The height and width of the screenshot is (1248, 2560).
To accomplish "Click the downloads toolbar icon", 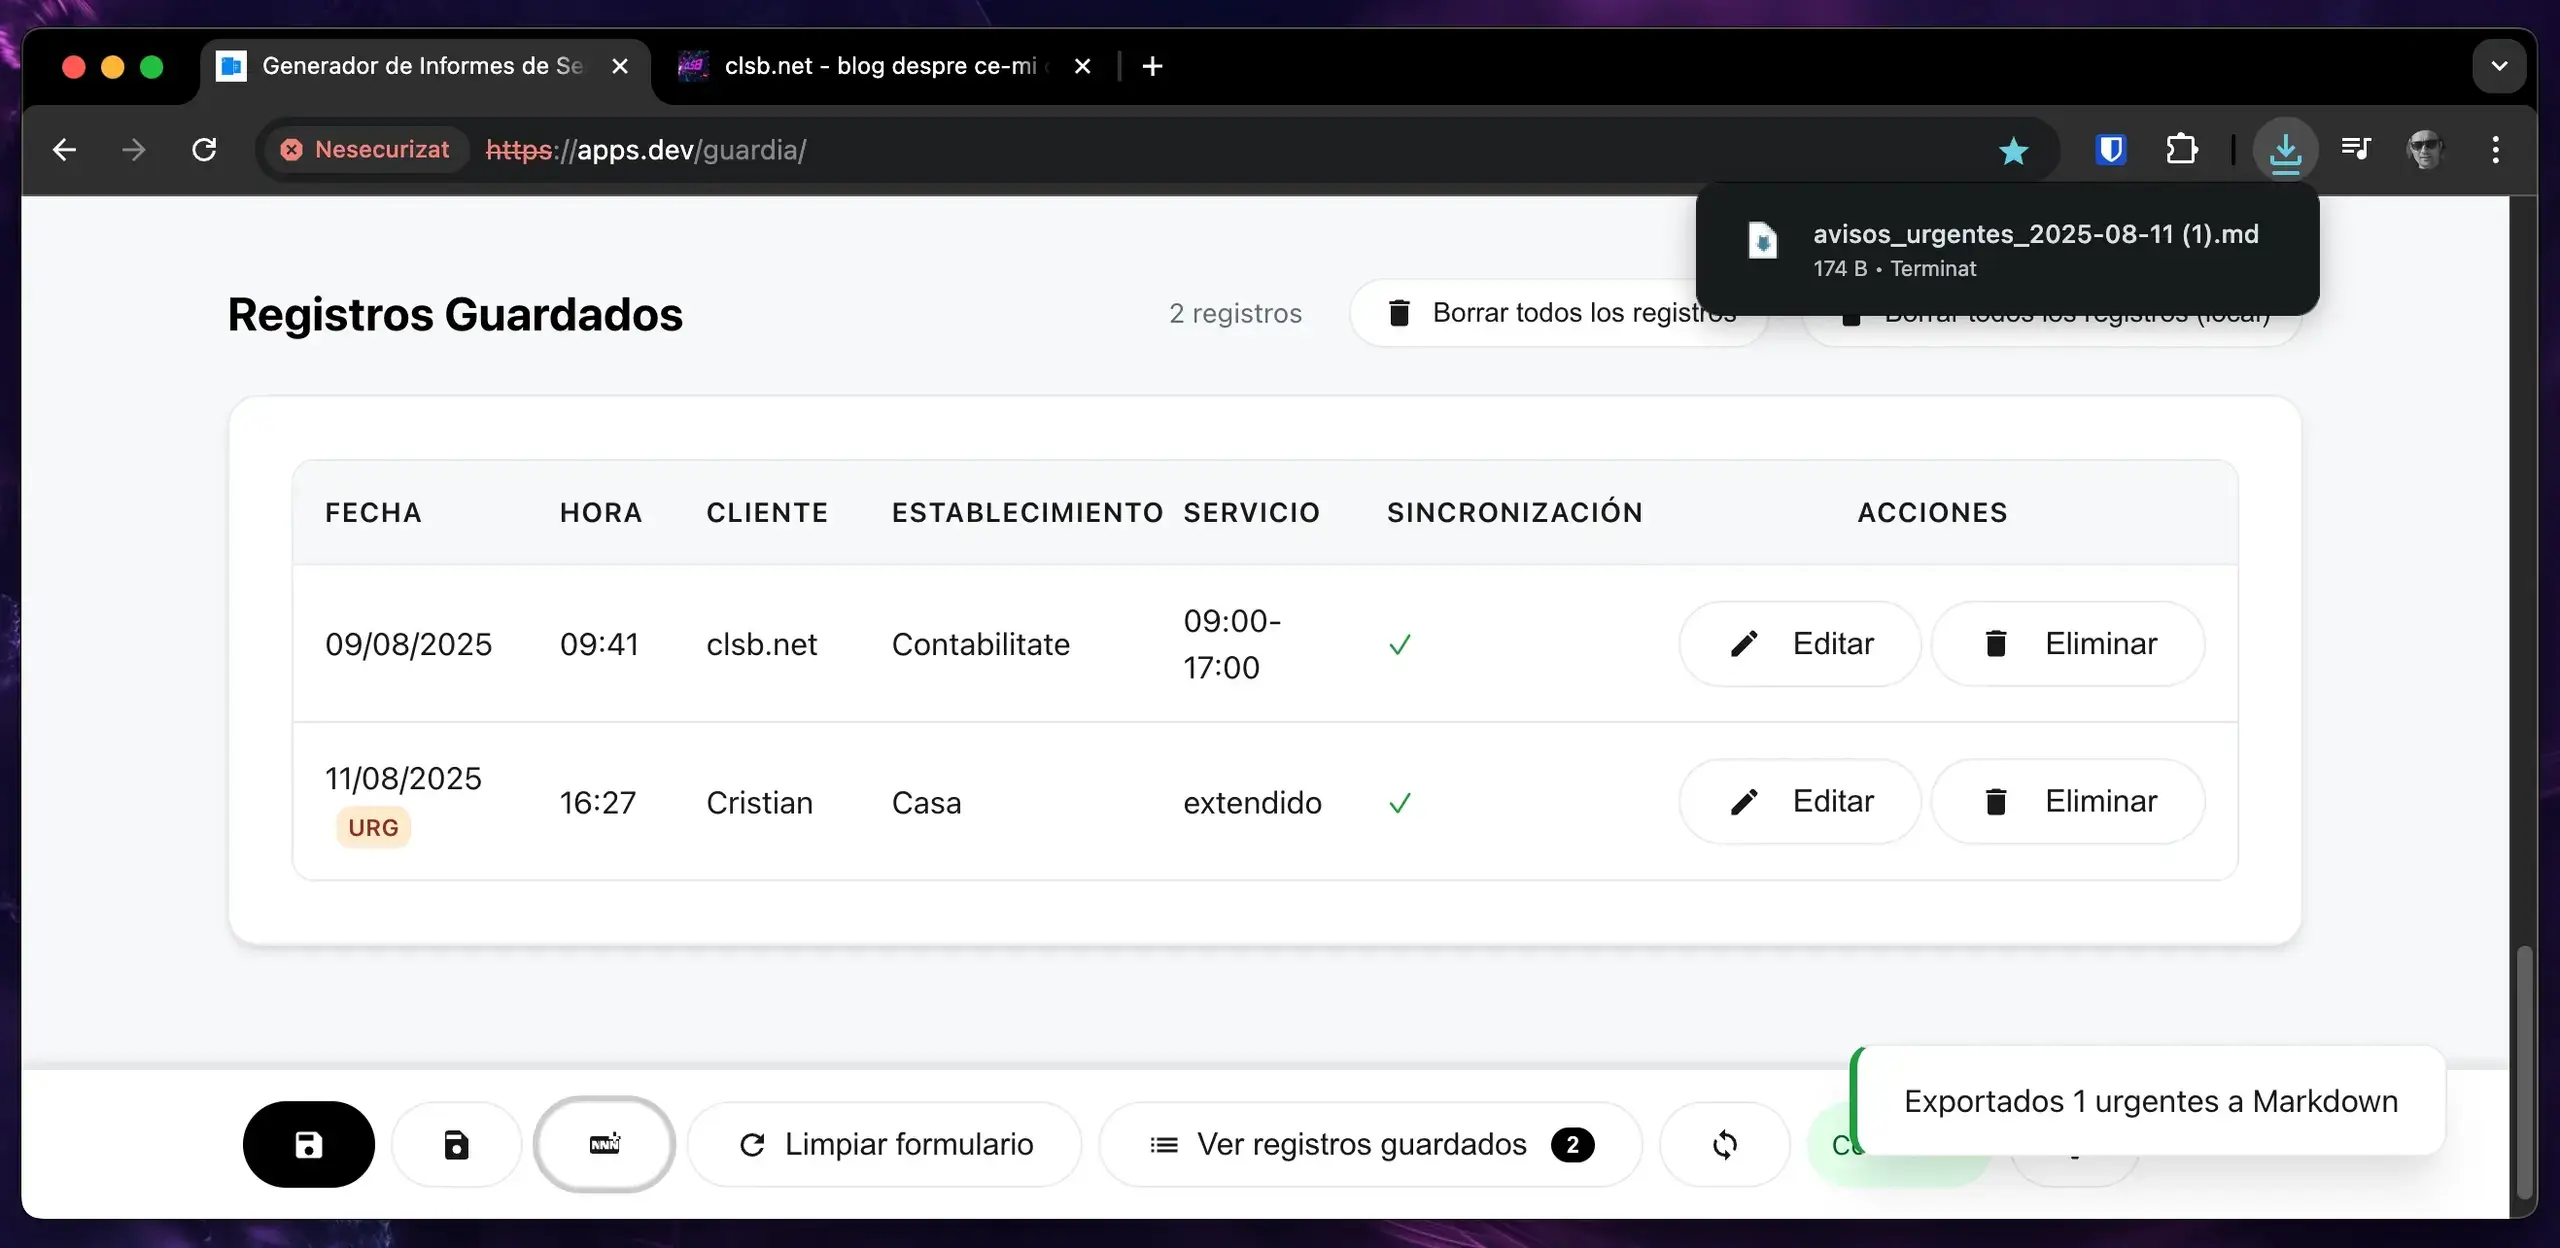I will coord(2285,150).
